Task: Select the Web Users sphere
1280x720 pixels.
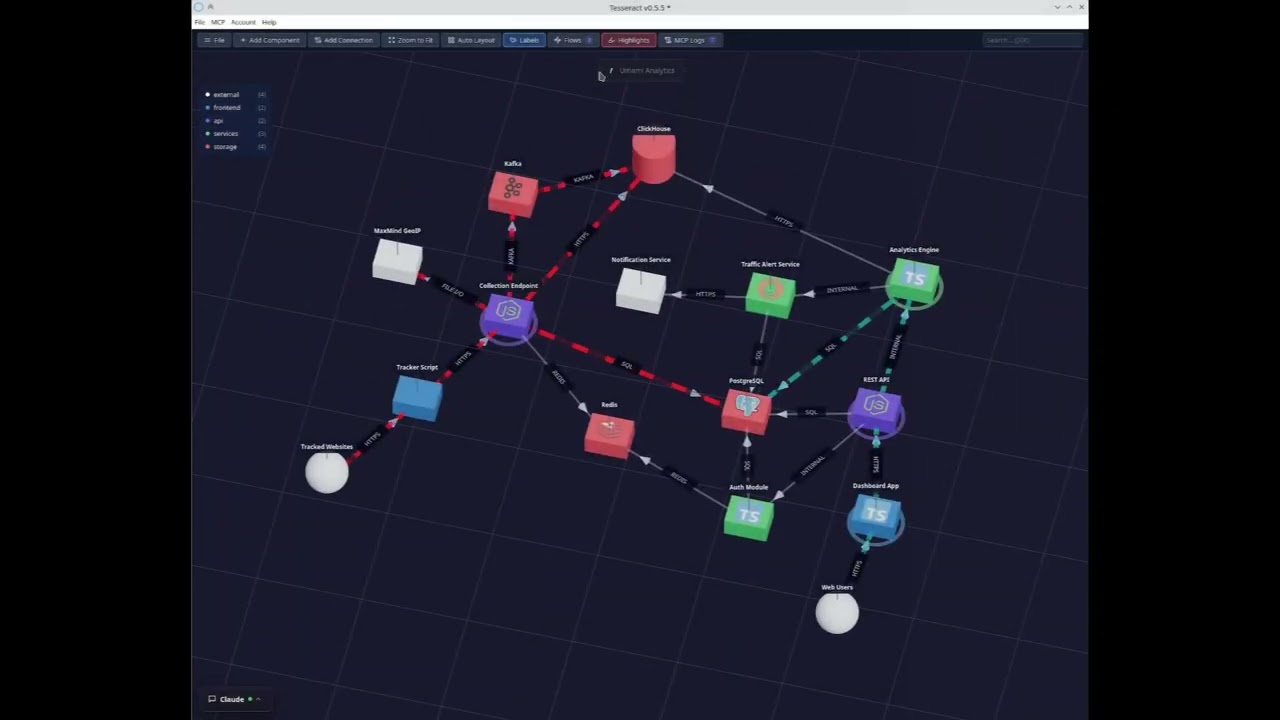Action: 837,613
